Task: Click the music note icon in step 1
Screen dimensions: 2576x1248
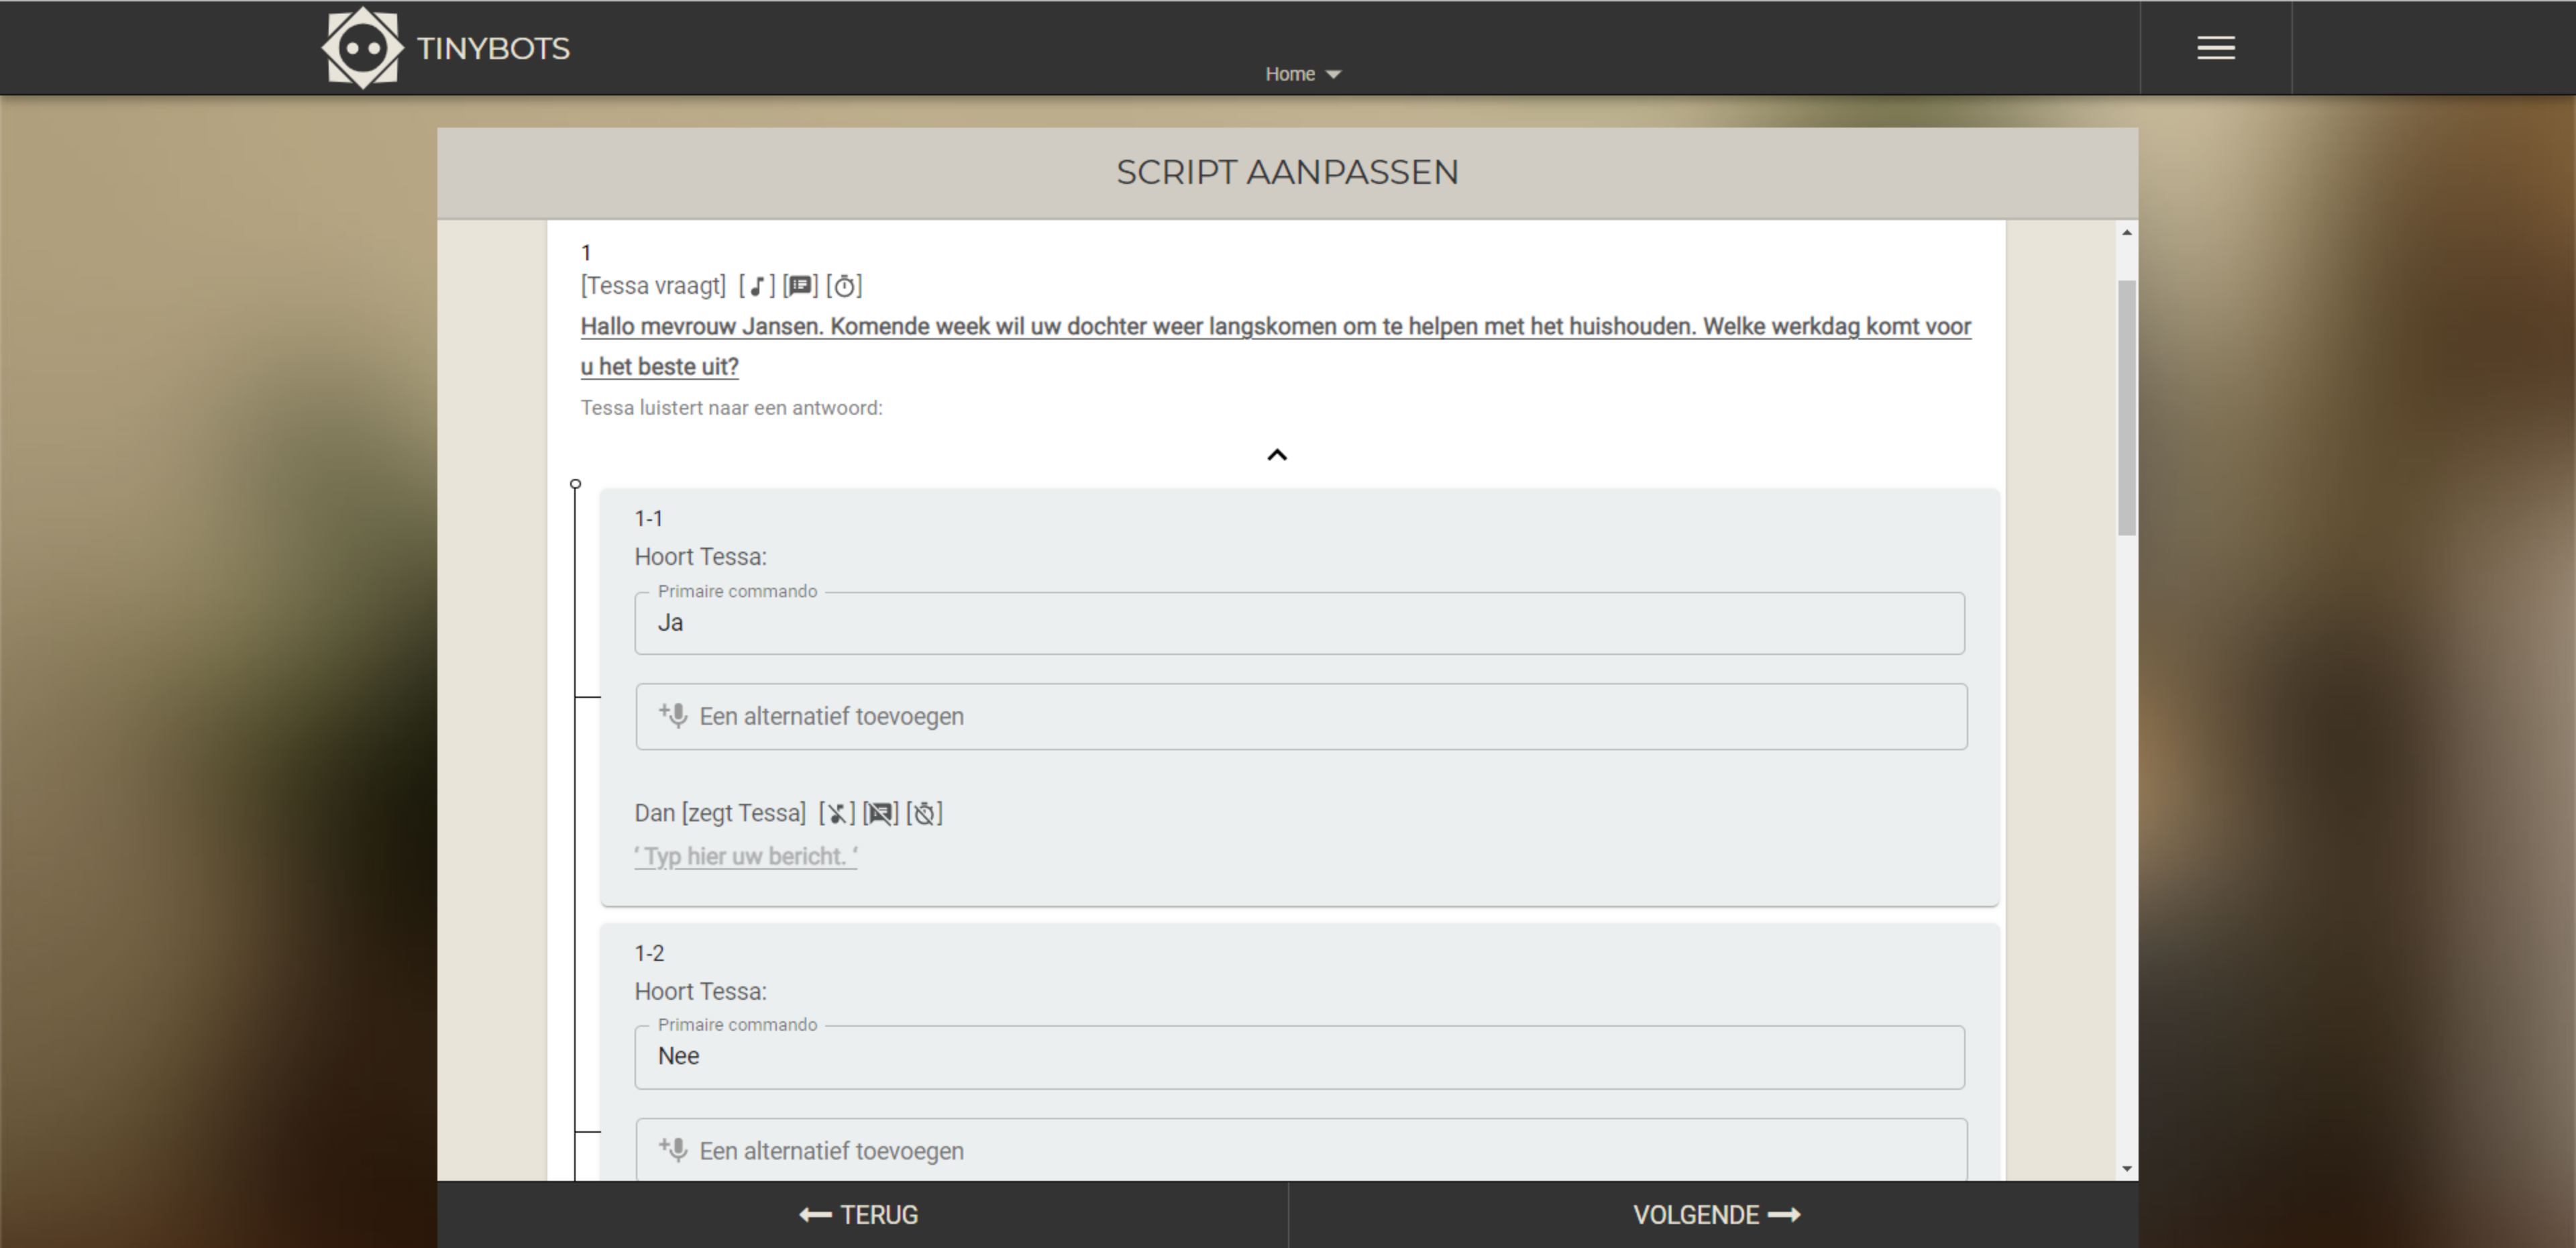Action: click(757, 287)
